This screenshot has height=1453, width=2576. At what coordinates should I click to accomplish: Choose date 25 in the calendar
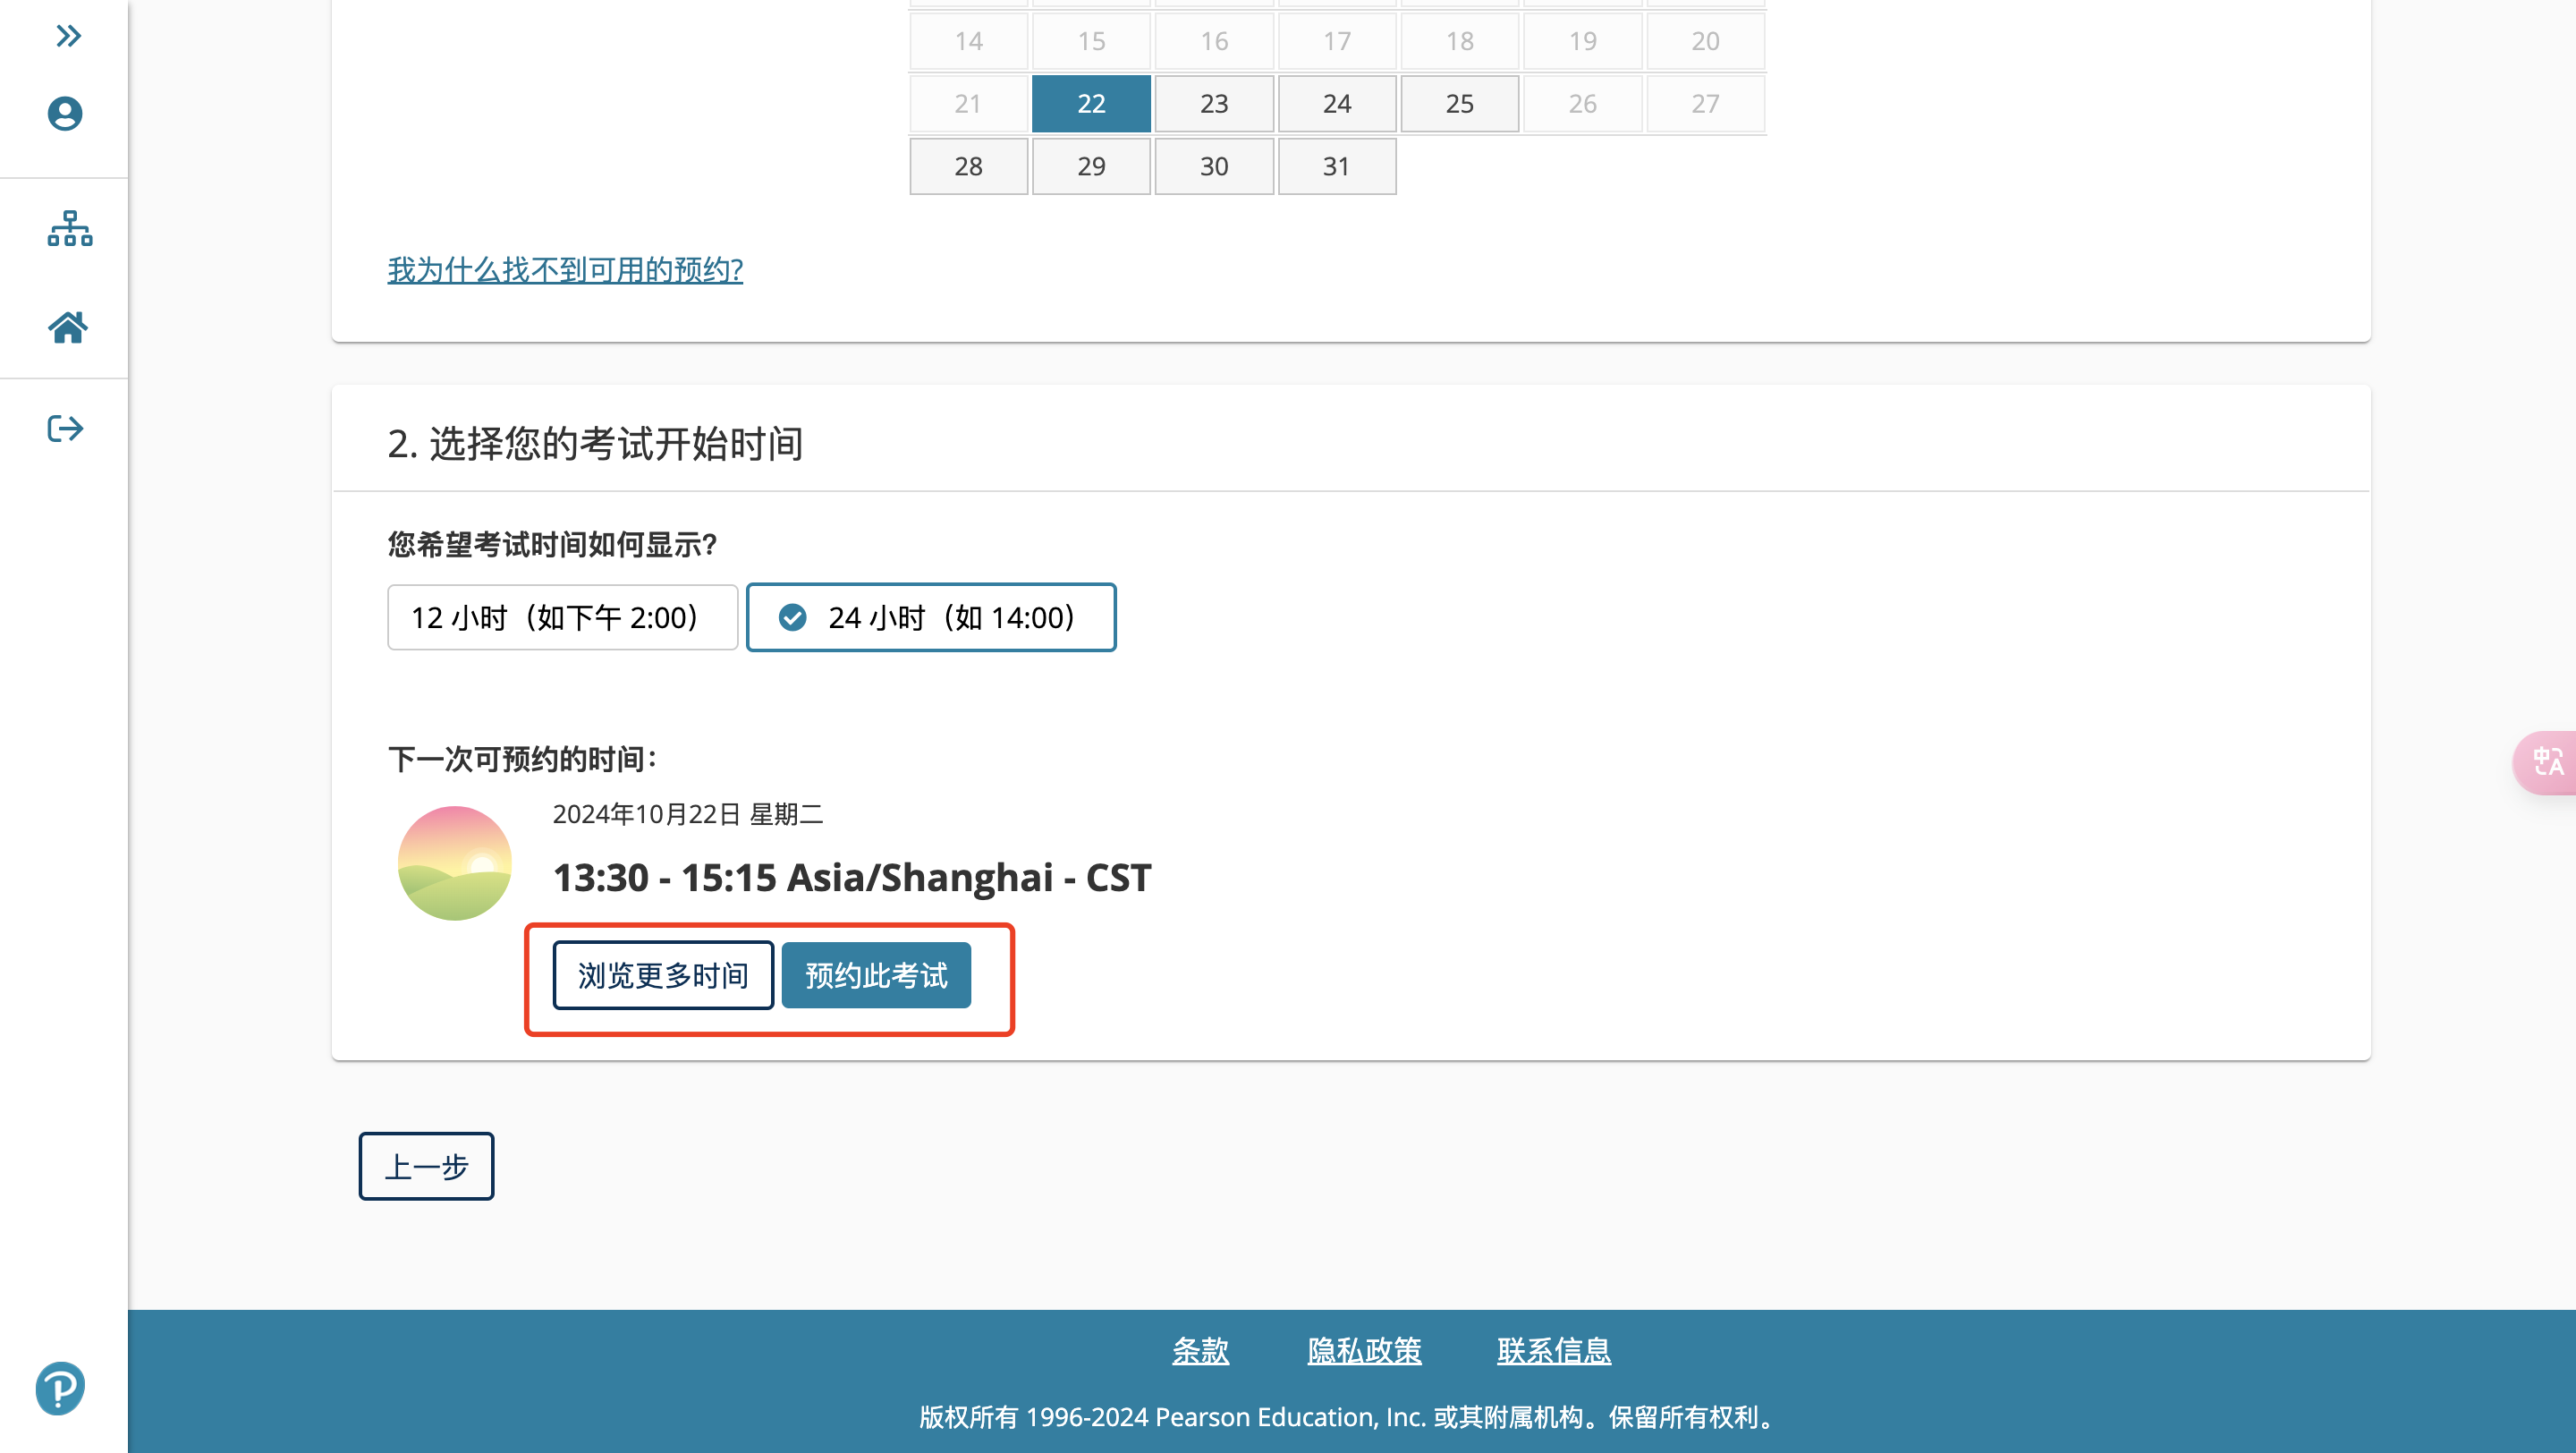1460,104
